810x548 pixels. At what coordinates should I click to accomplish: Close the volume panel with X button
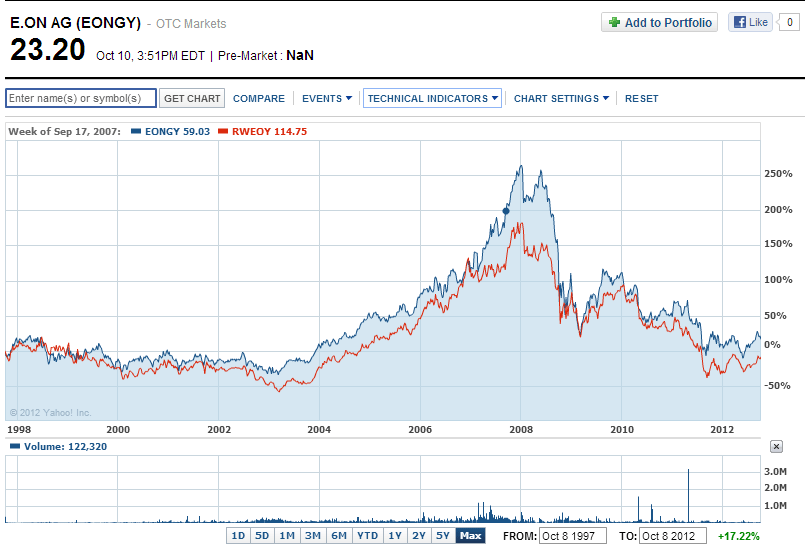point(776,446)
